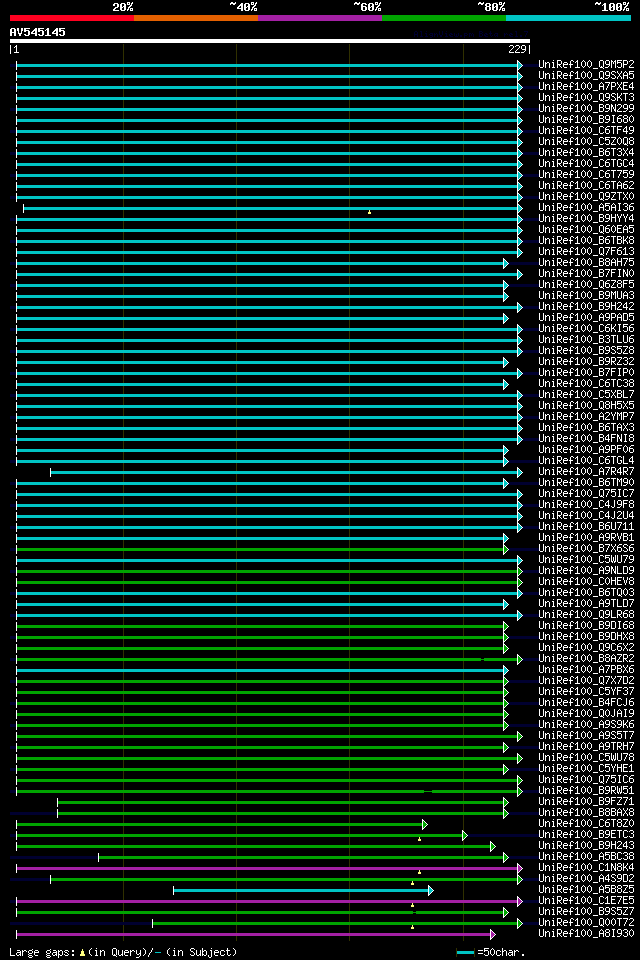Select the green A5BC38 alignment bar
The image size is (640, 960).
(303, 858)
